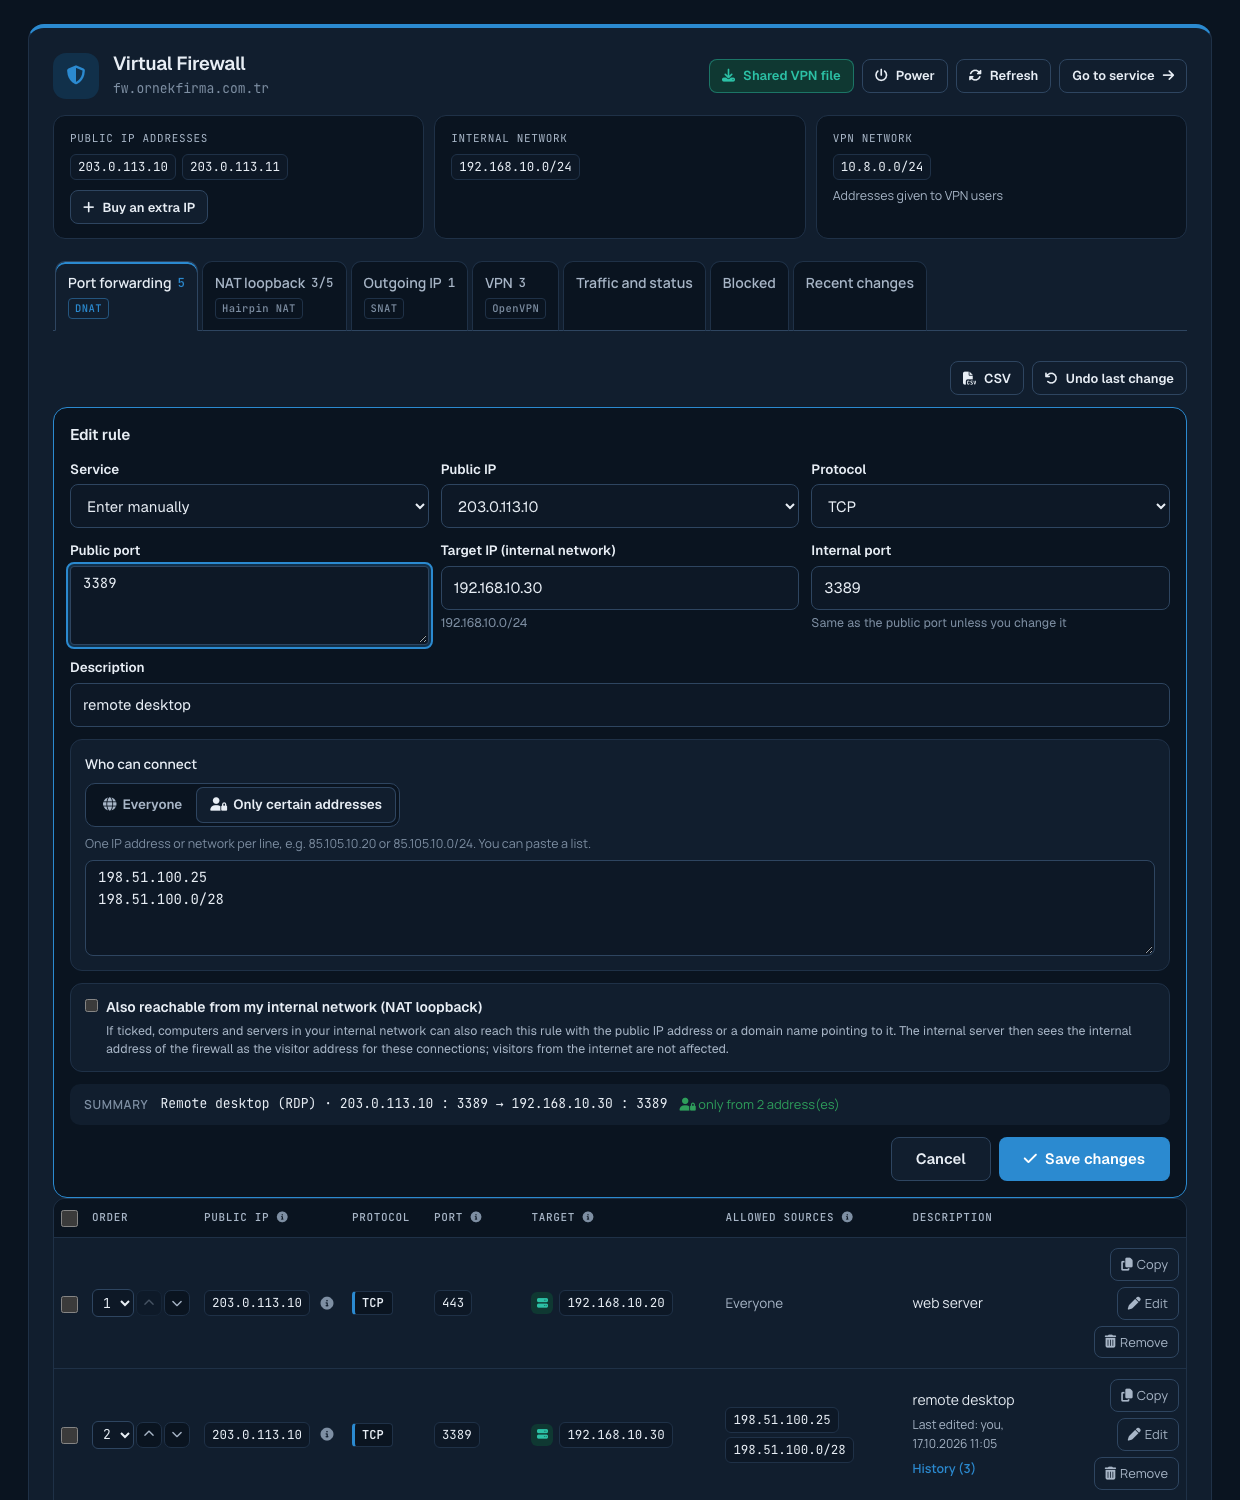This screenshot has height=1500, width=1240.
Task: Open the Power menu button
Action: pyautogui.click(x=905, y=76)
